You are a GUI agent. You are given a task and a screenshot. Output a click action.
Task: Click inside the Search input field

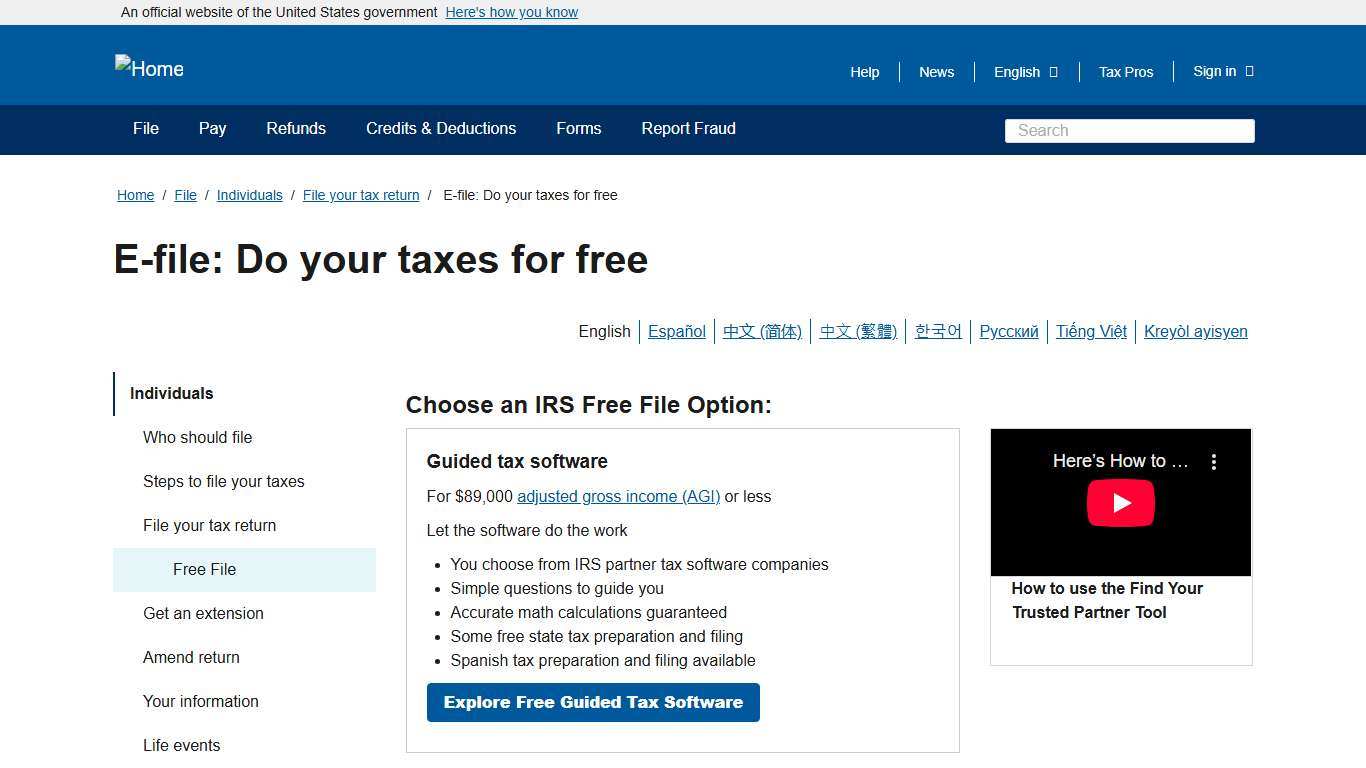1128,130
